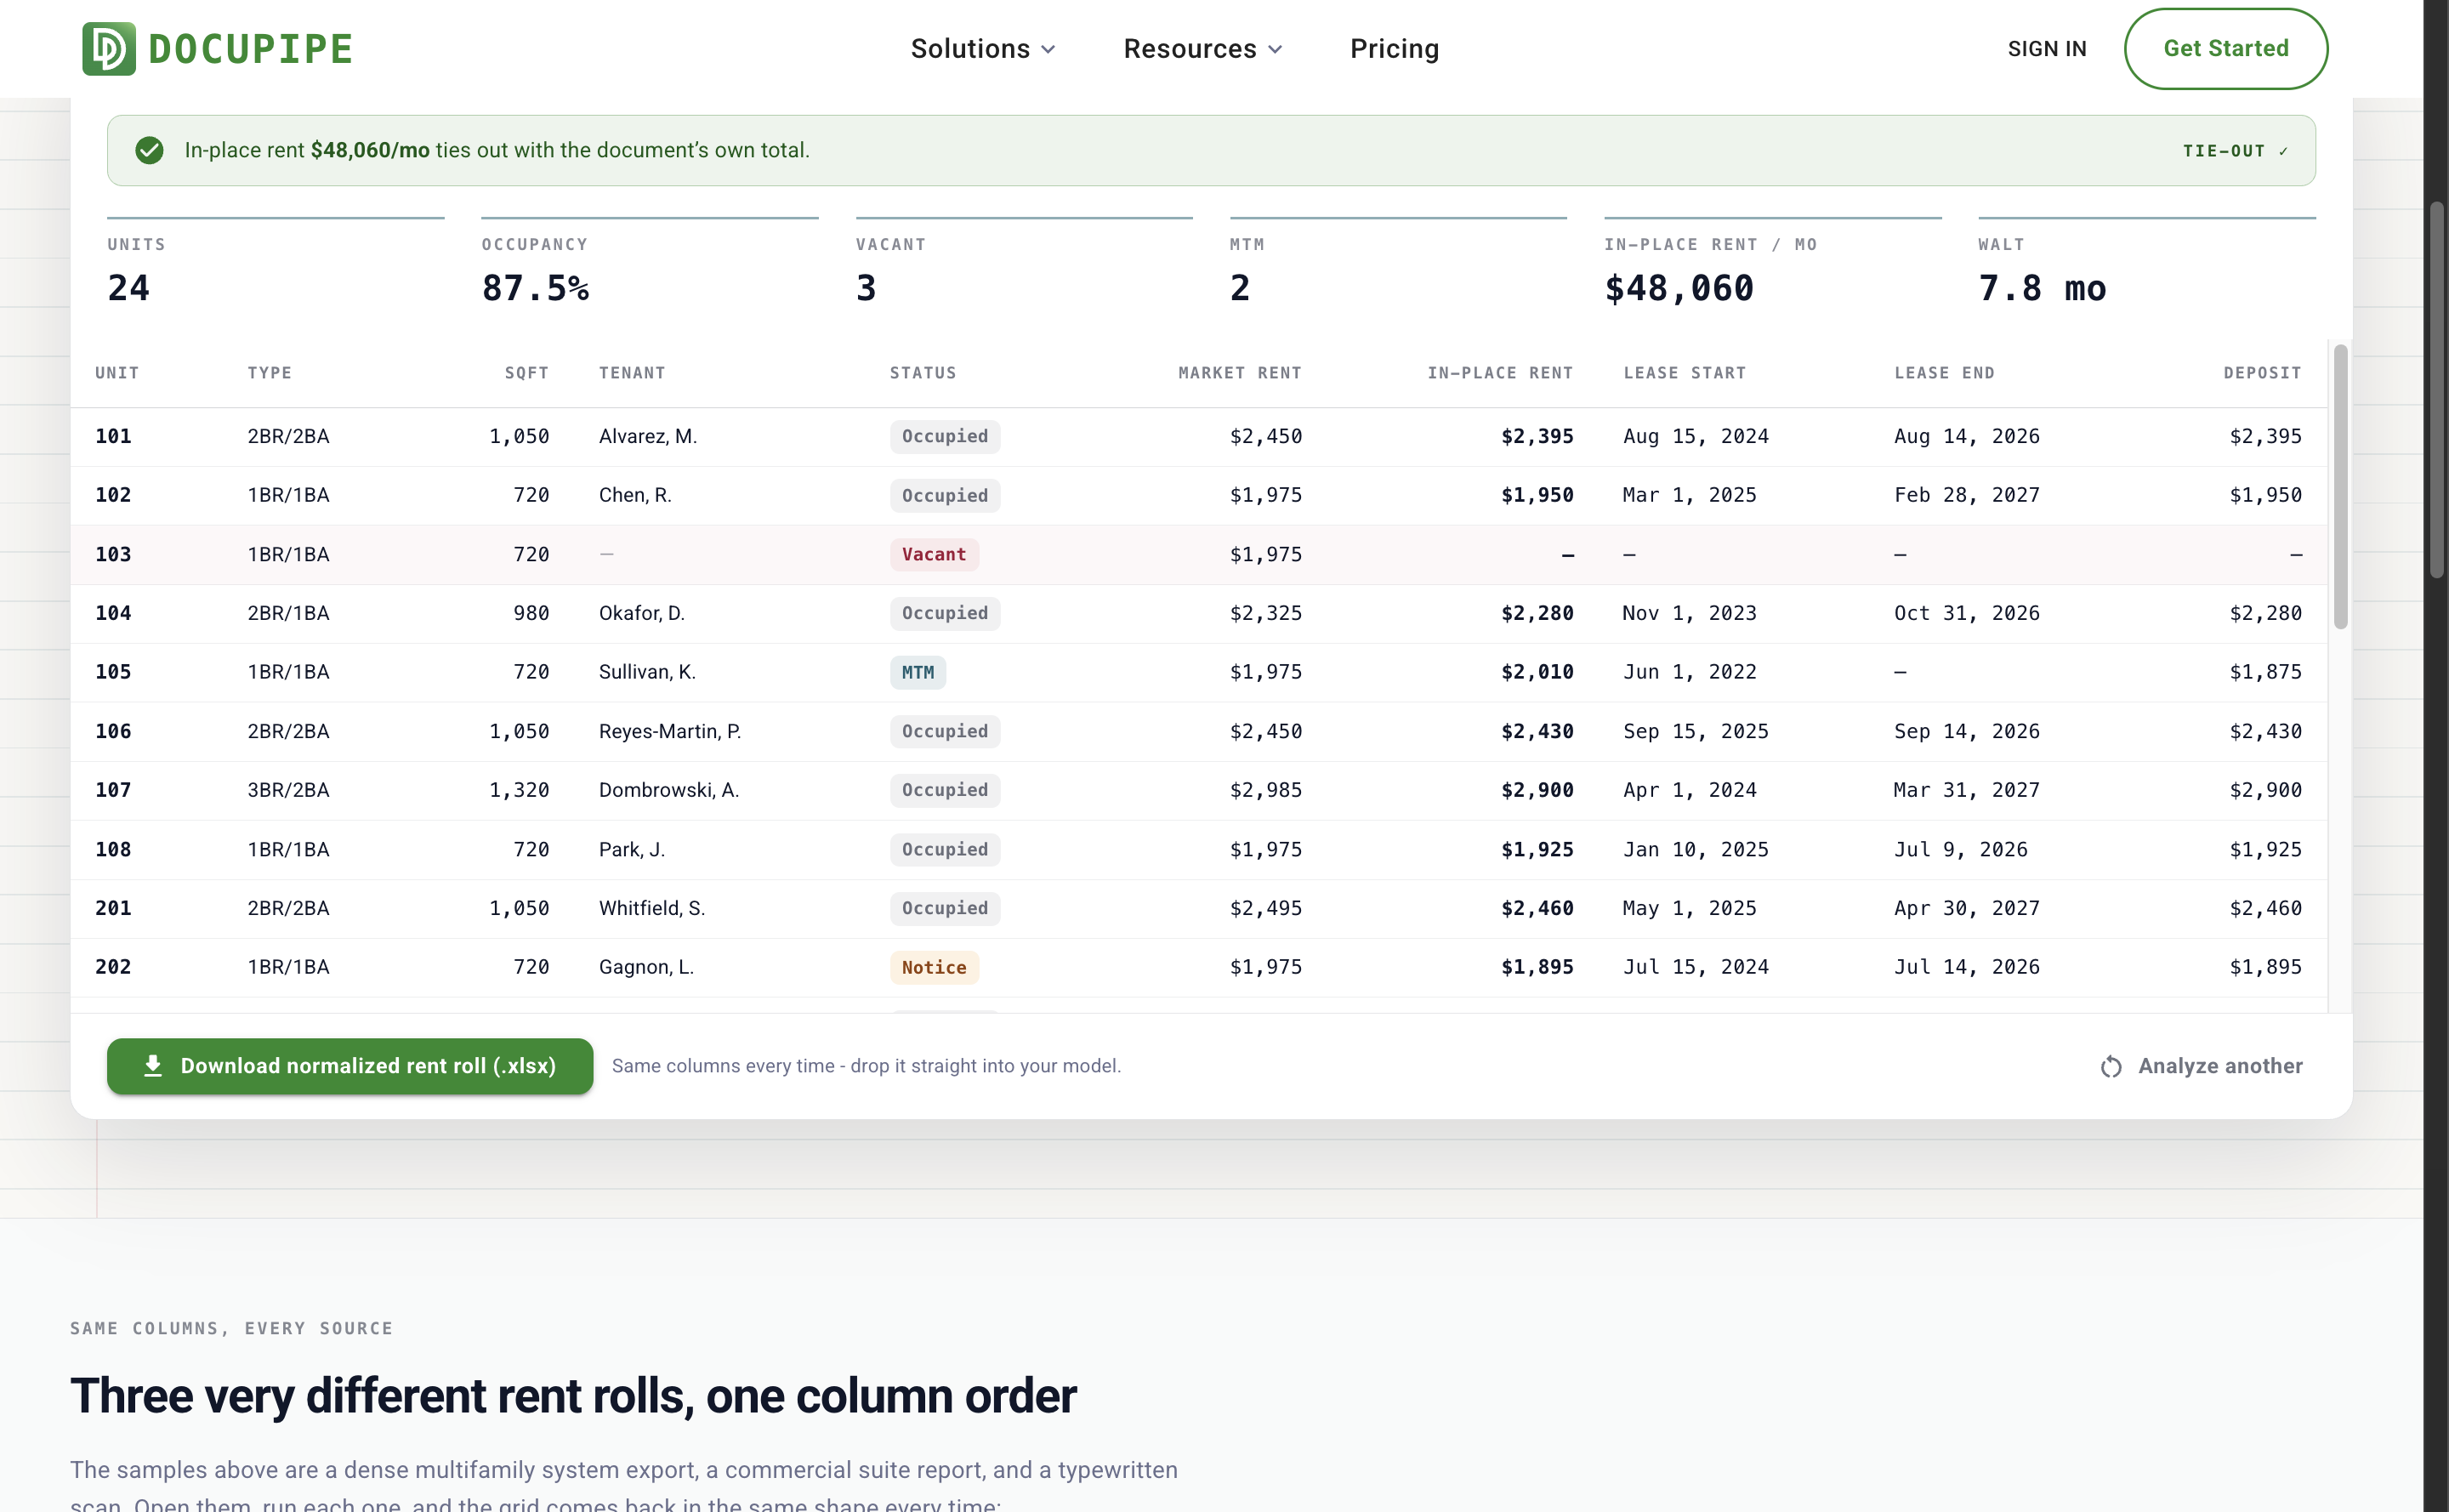Screen dimensions: 2449x1512
Task: Download normalized rent roll xlsx
Action: coord(350,1066)
